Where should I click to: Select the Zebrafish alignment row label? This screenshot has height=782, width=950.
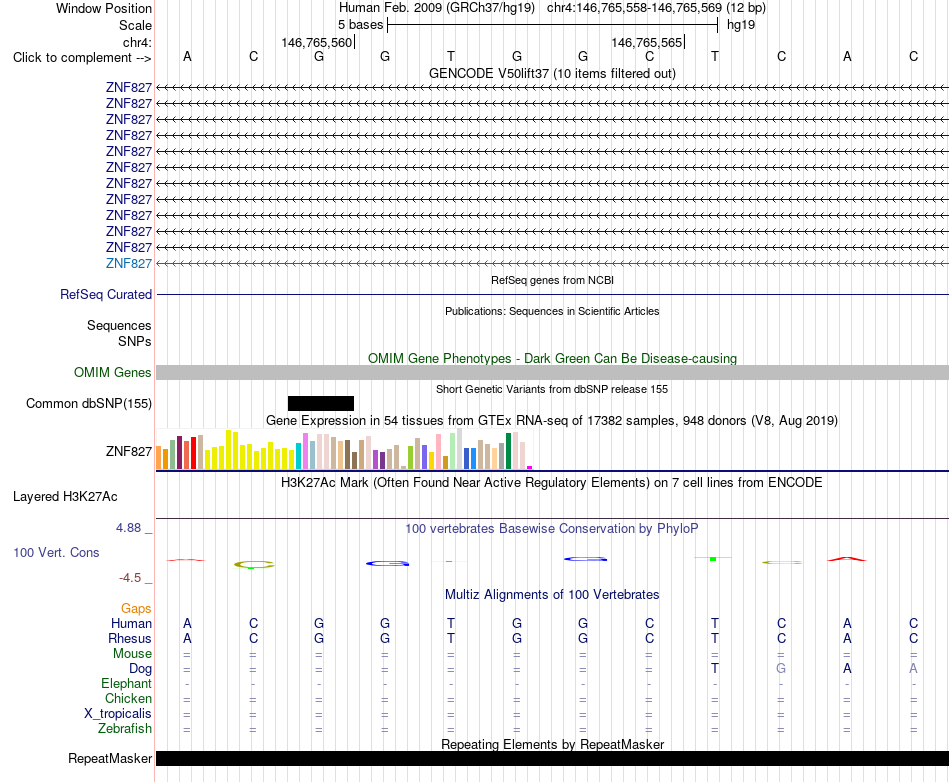[x=125, y=729]
